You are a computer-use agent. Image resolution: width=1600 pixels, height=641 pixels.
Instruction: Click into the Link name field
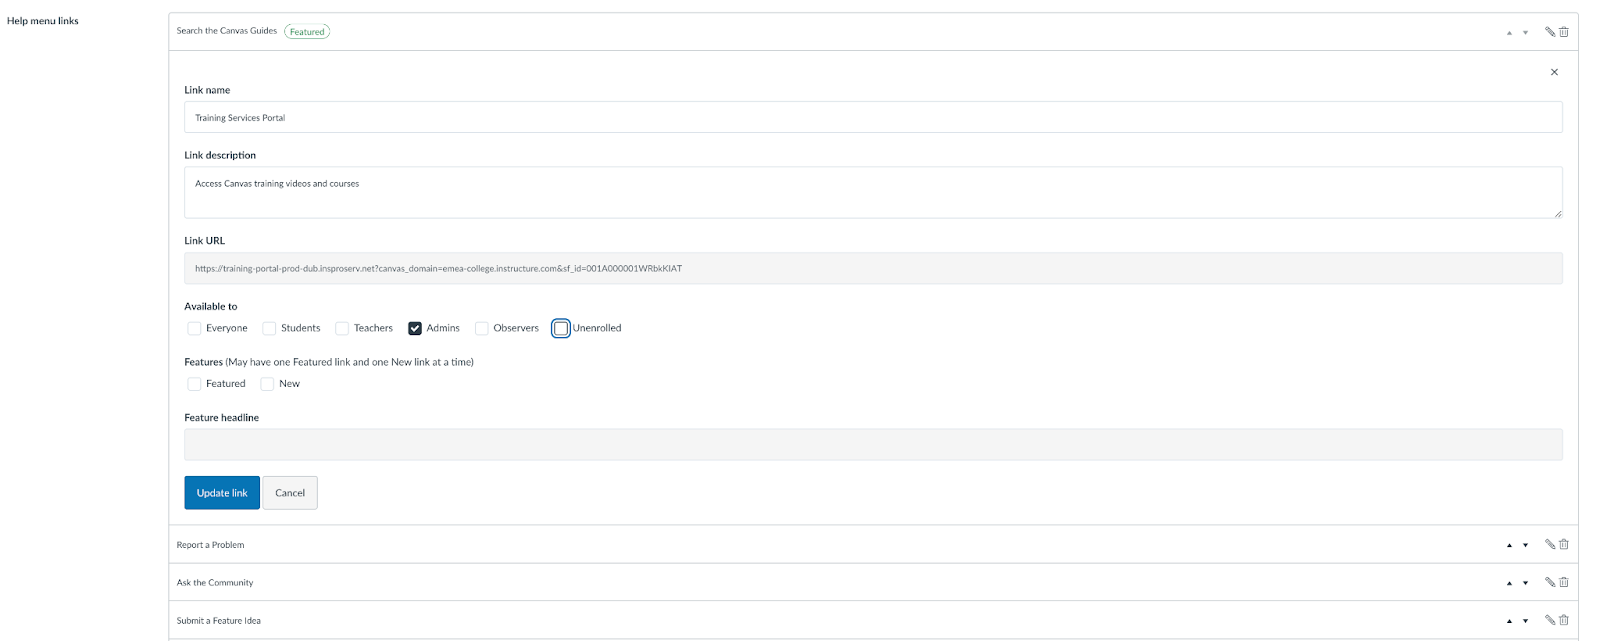[873, 117]
